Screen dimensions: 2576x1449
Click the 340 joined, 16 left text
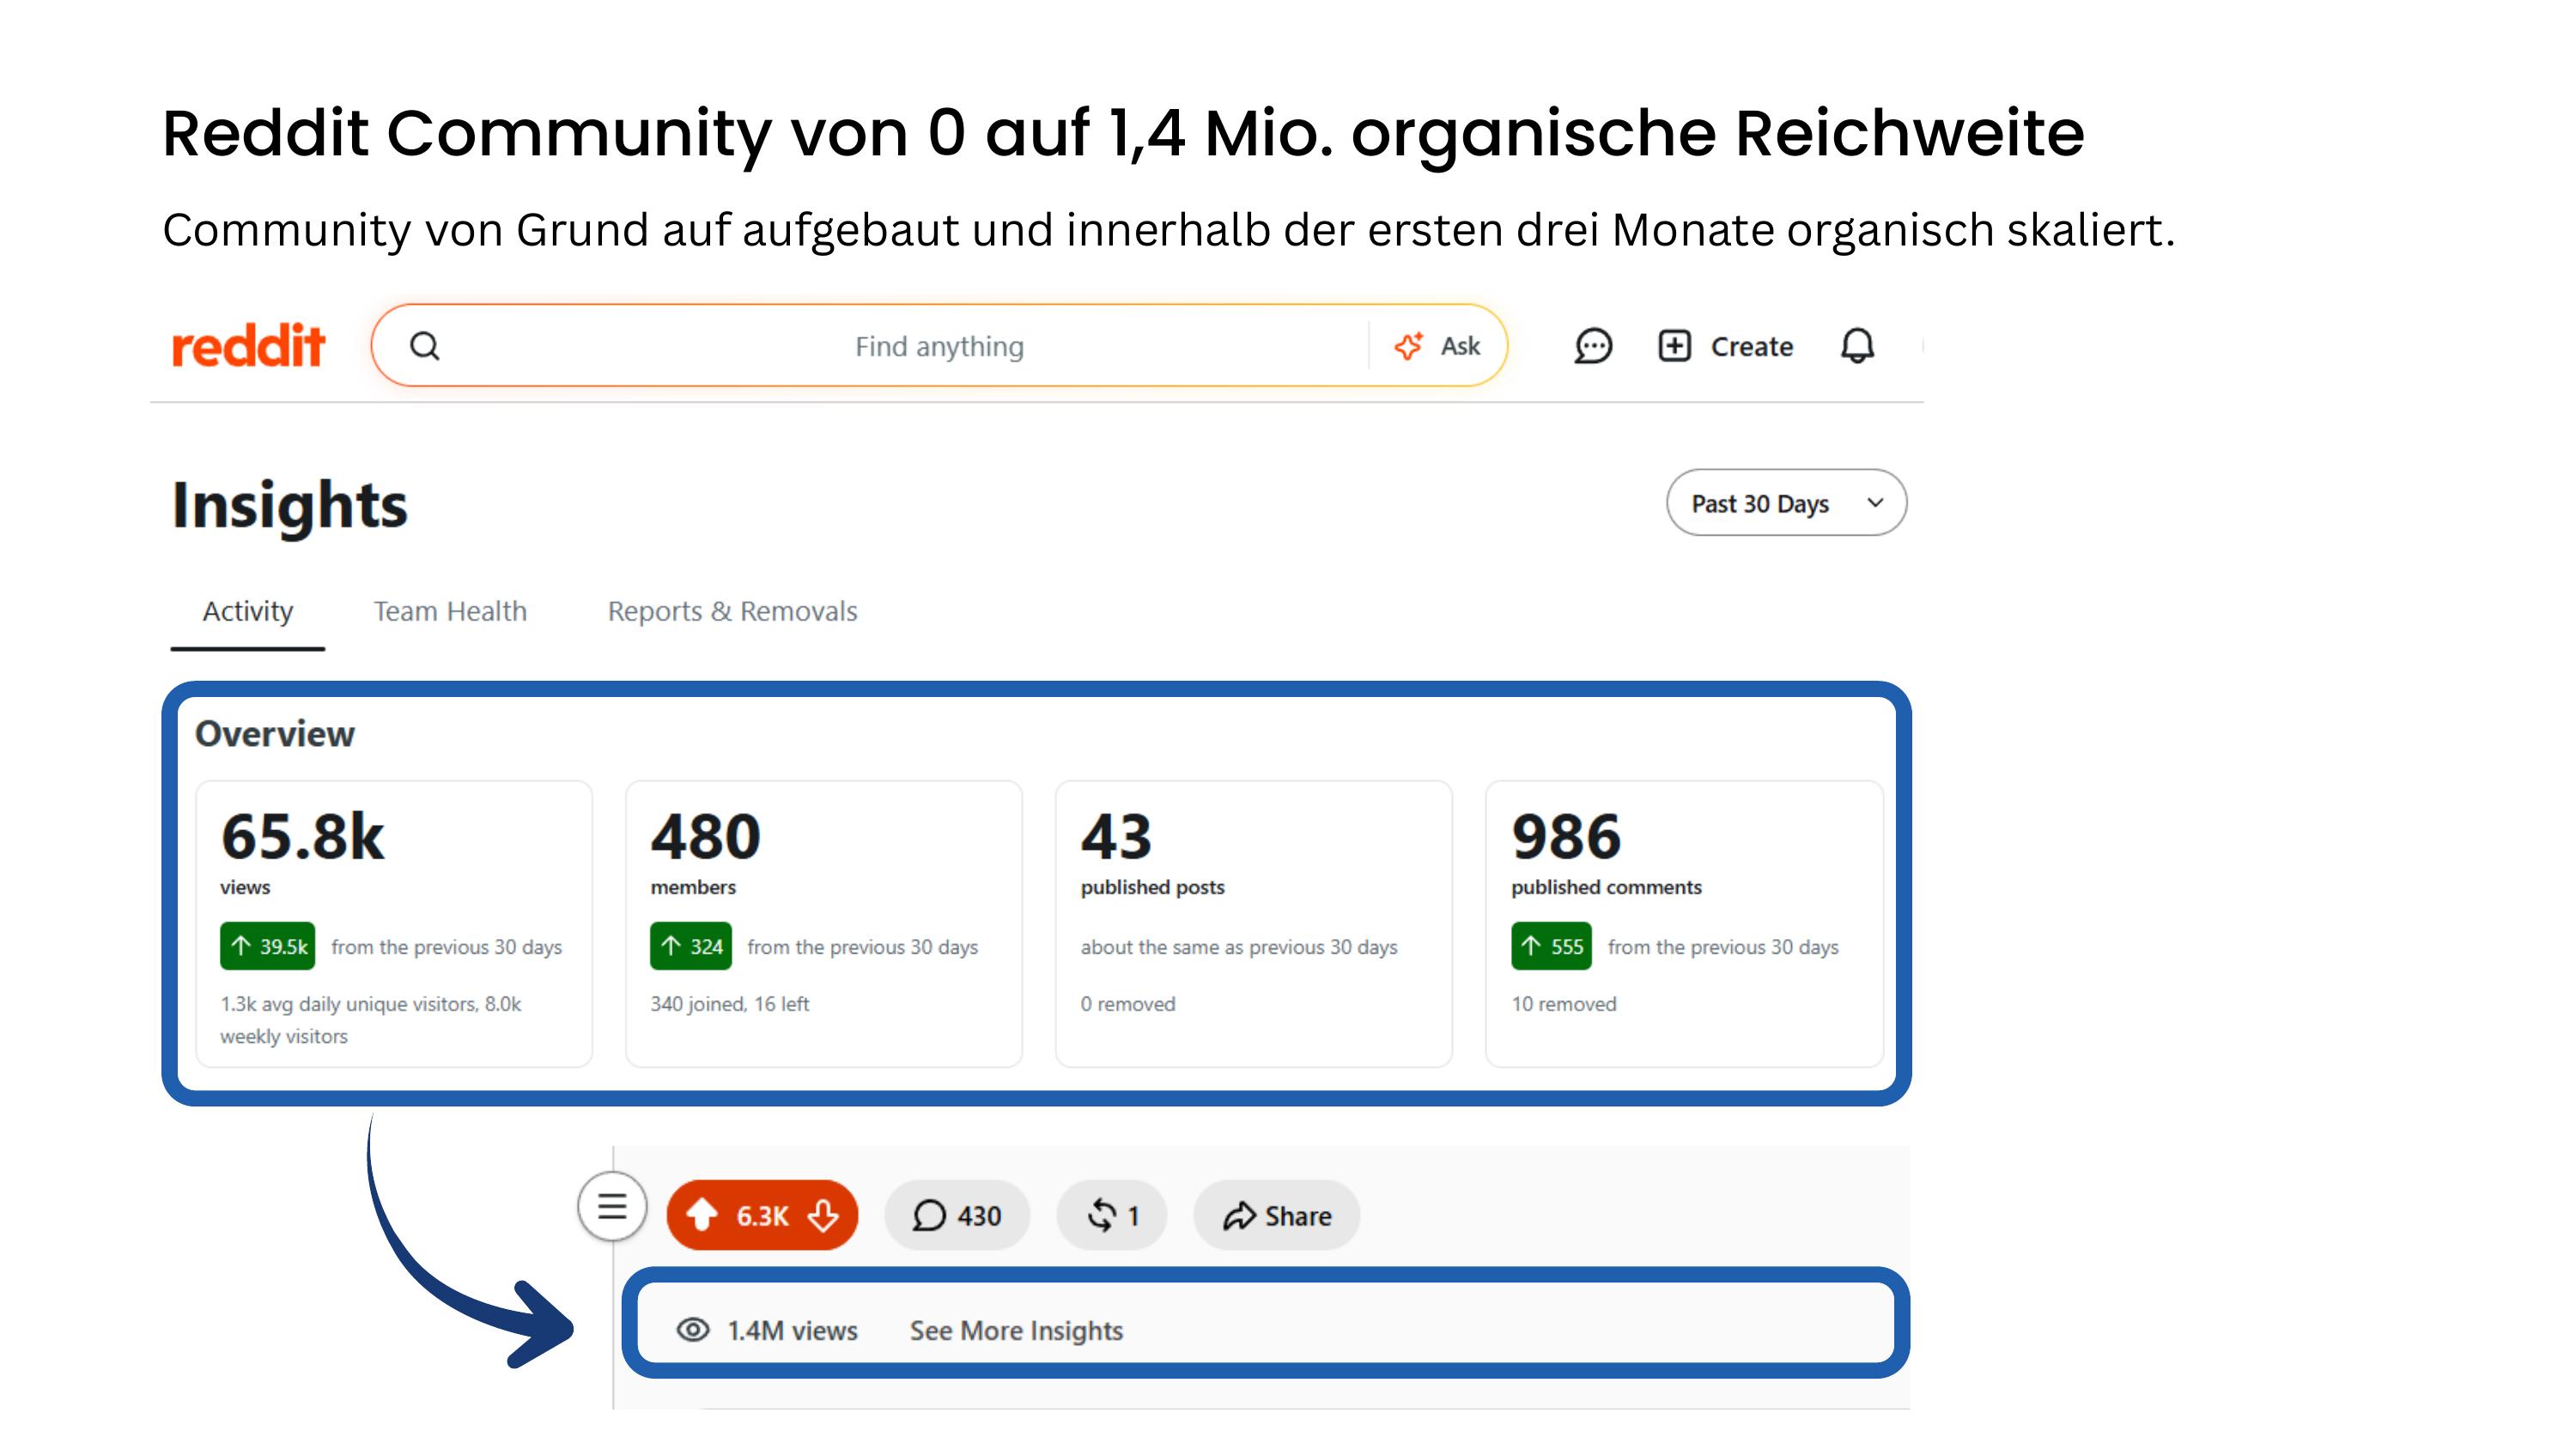tap(729, 1003)
